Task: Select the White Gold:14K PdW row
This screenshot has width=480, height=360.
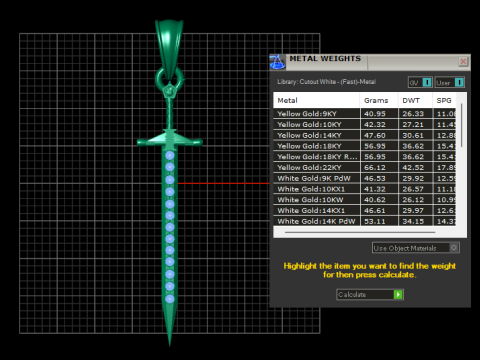Action: pyautogui.click(x=365, y=221)
